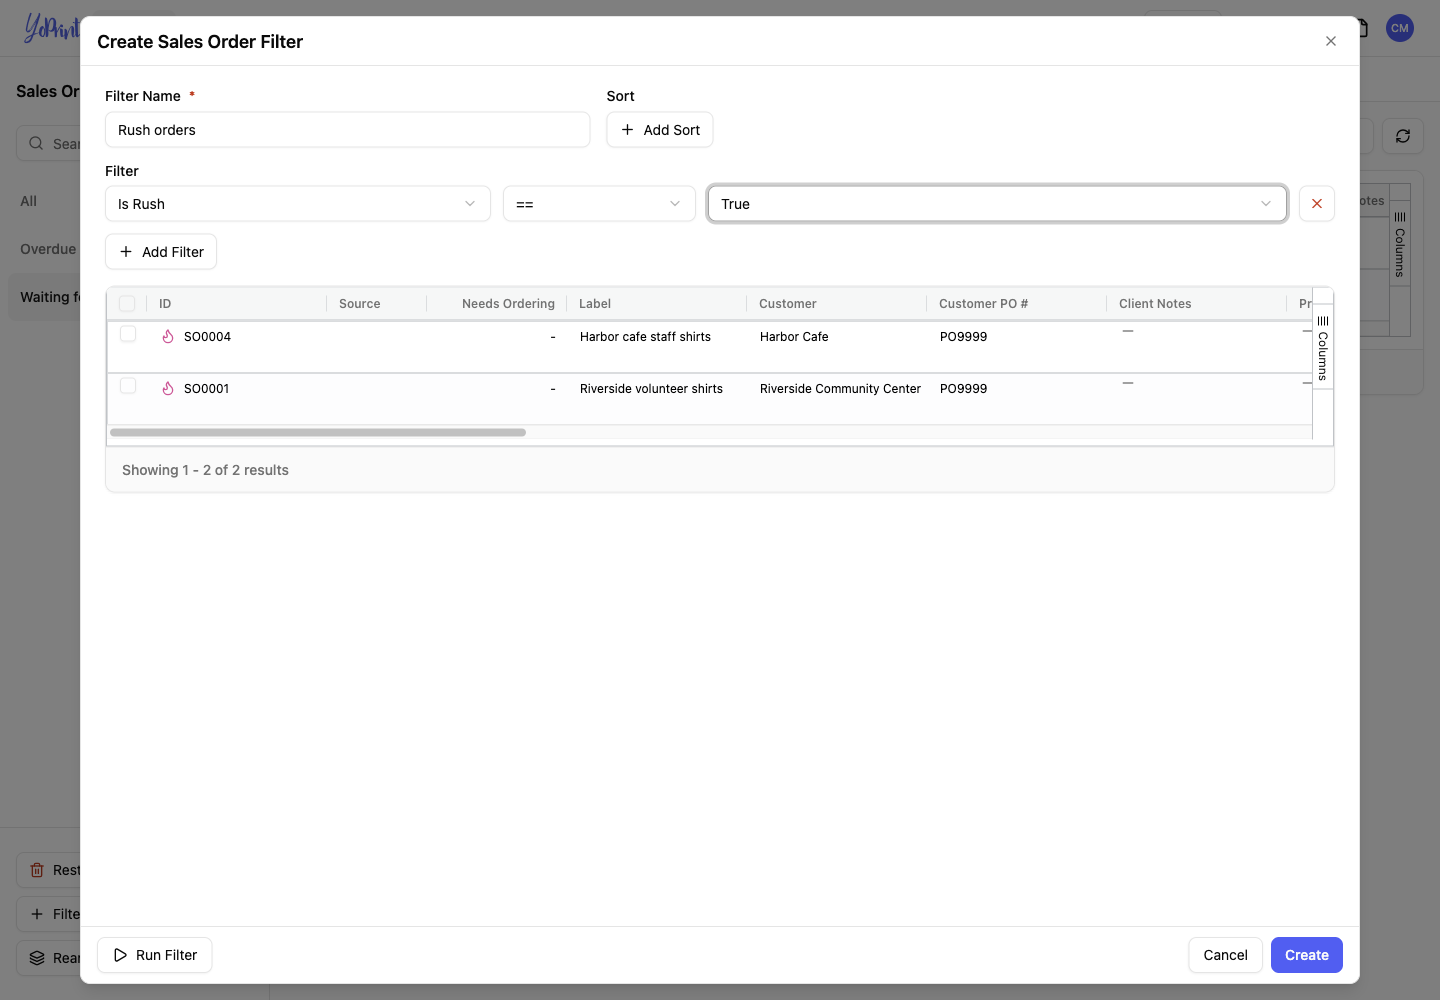Click the SO0001 order ID text
The image size is (1440, 1000).
[x=206, y=389]
